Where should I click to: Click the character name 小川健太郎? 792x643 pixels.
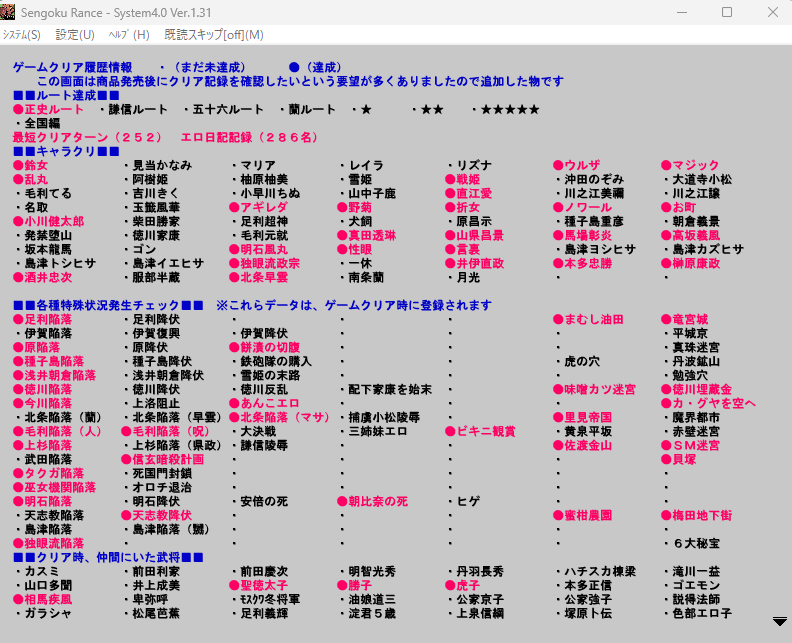49,221
